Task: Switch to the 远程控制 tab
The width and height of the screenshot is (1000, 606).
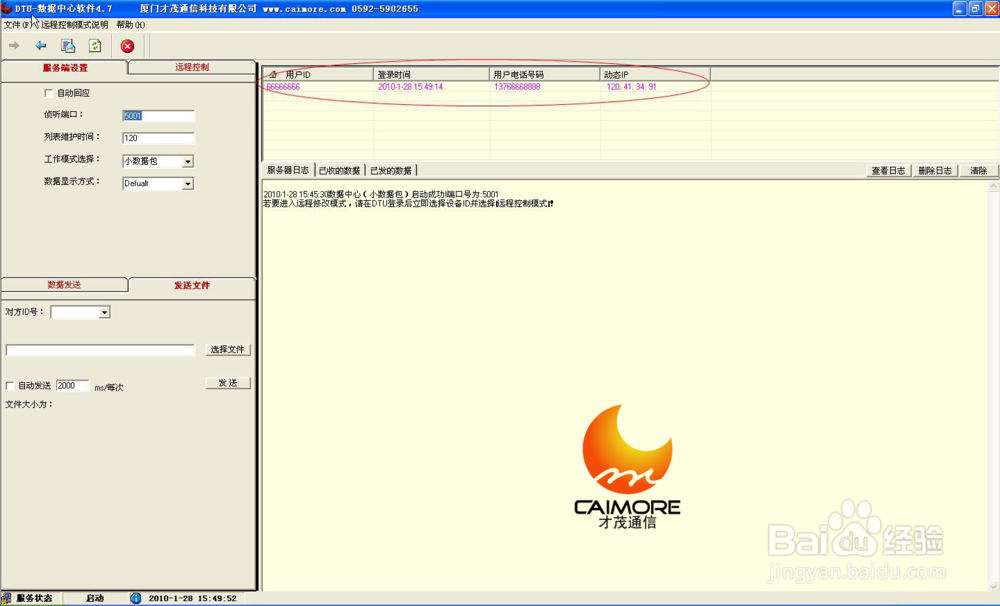Action: tap(192, 67)
